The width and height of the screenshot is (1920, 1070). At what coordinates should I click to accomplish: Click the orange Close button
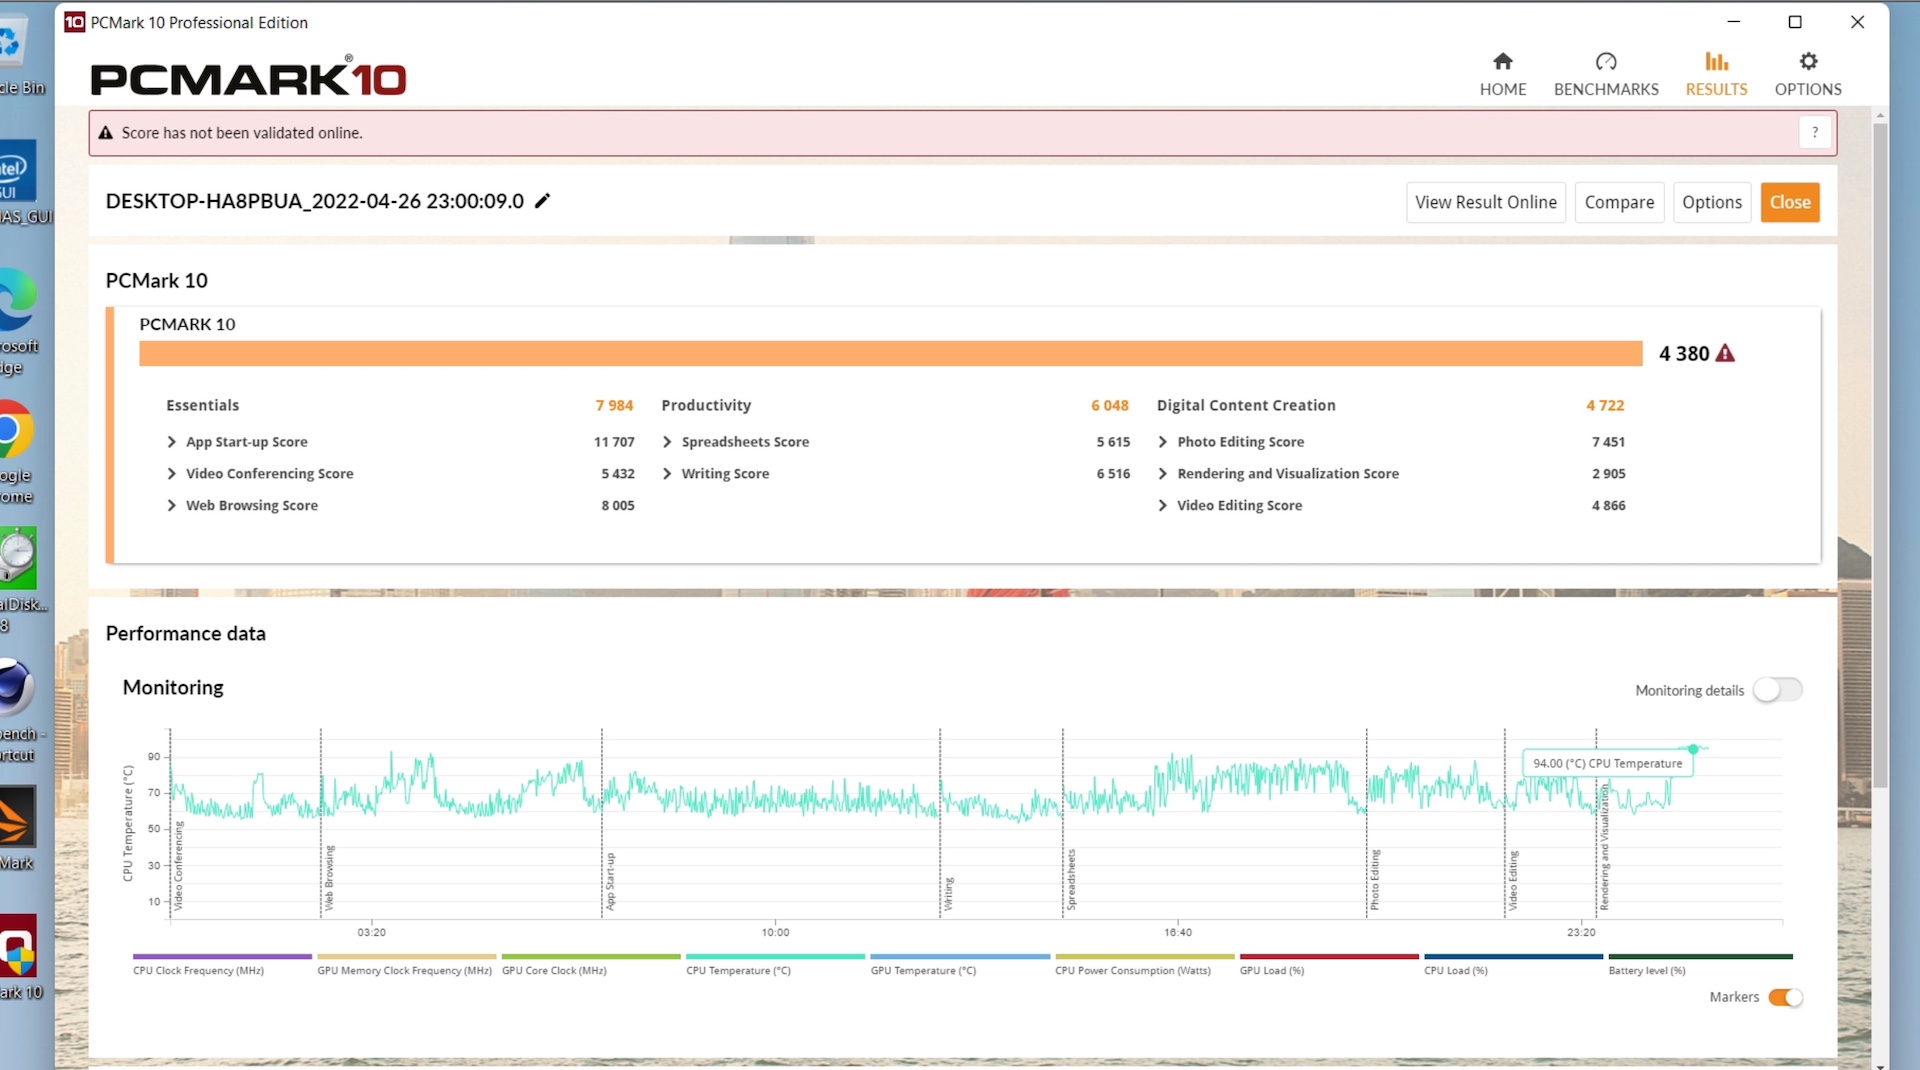1789,202
